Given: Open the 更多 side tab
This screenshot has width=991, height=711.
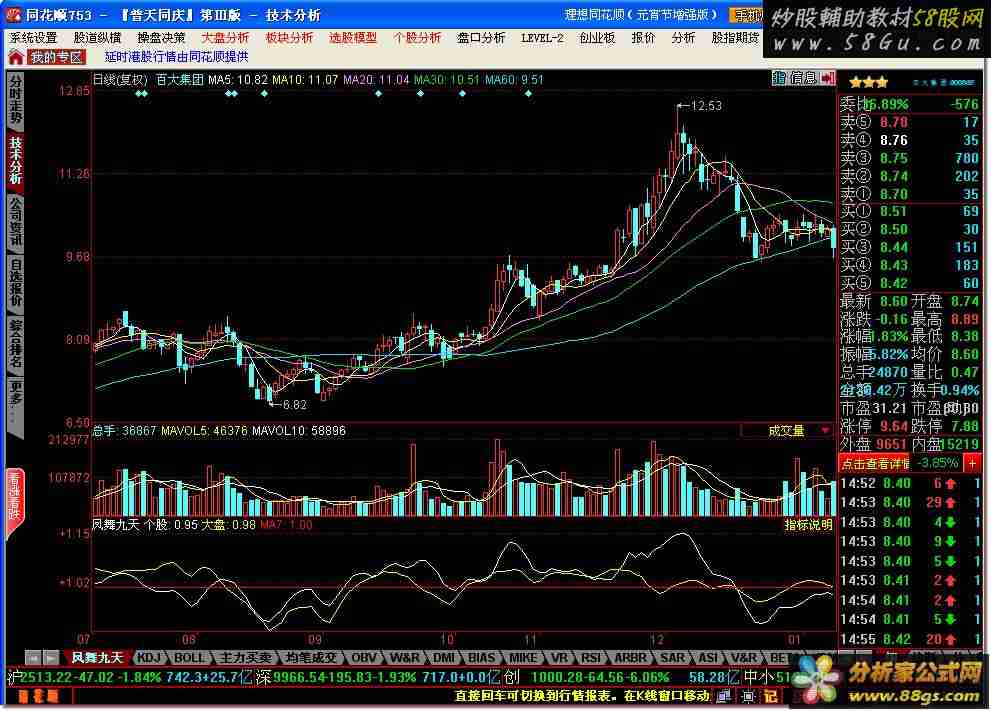Looking at the screenshot, I should click(x=15, y=404).
